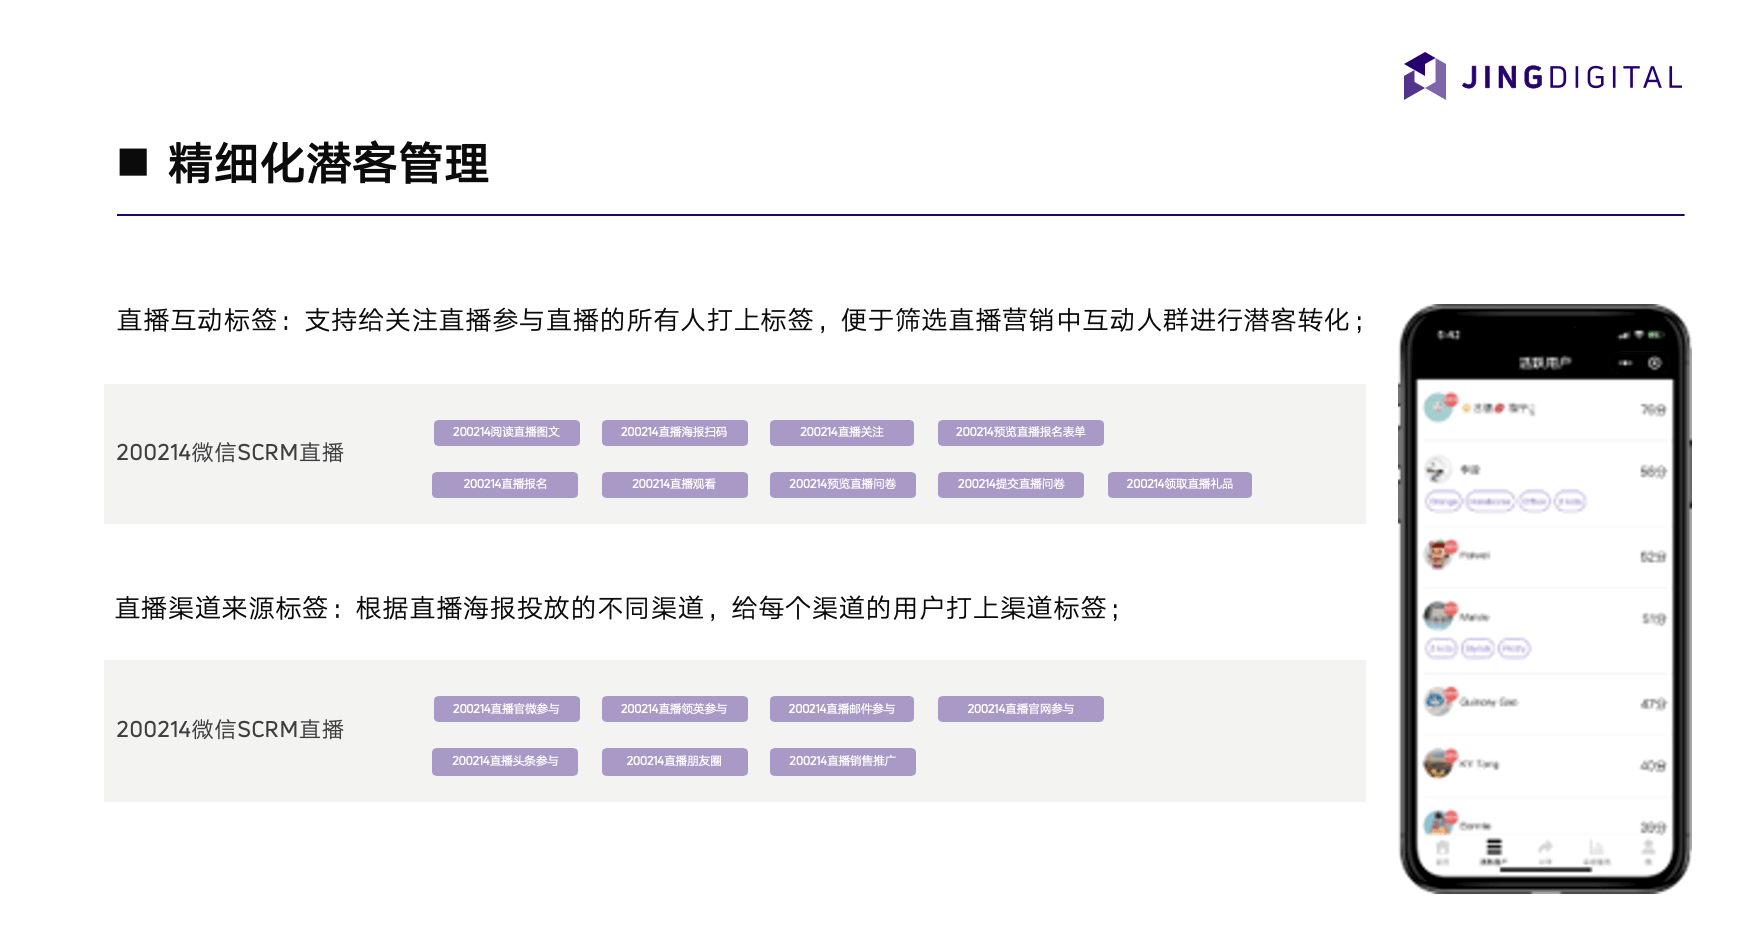Toggle the Orange tag under 李诗
This screenshot has width=1764, height=940.
click(x=1444, y=501)
